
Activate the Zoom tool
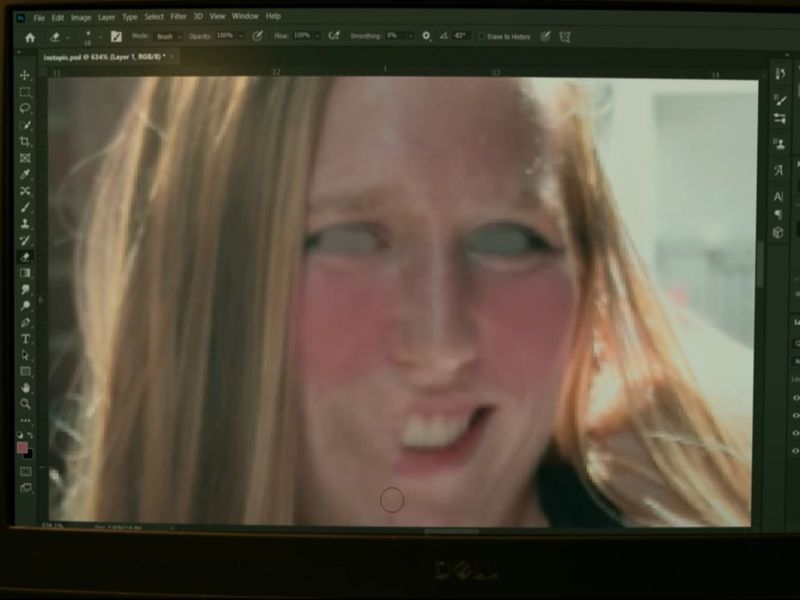[26, 404]
